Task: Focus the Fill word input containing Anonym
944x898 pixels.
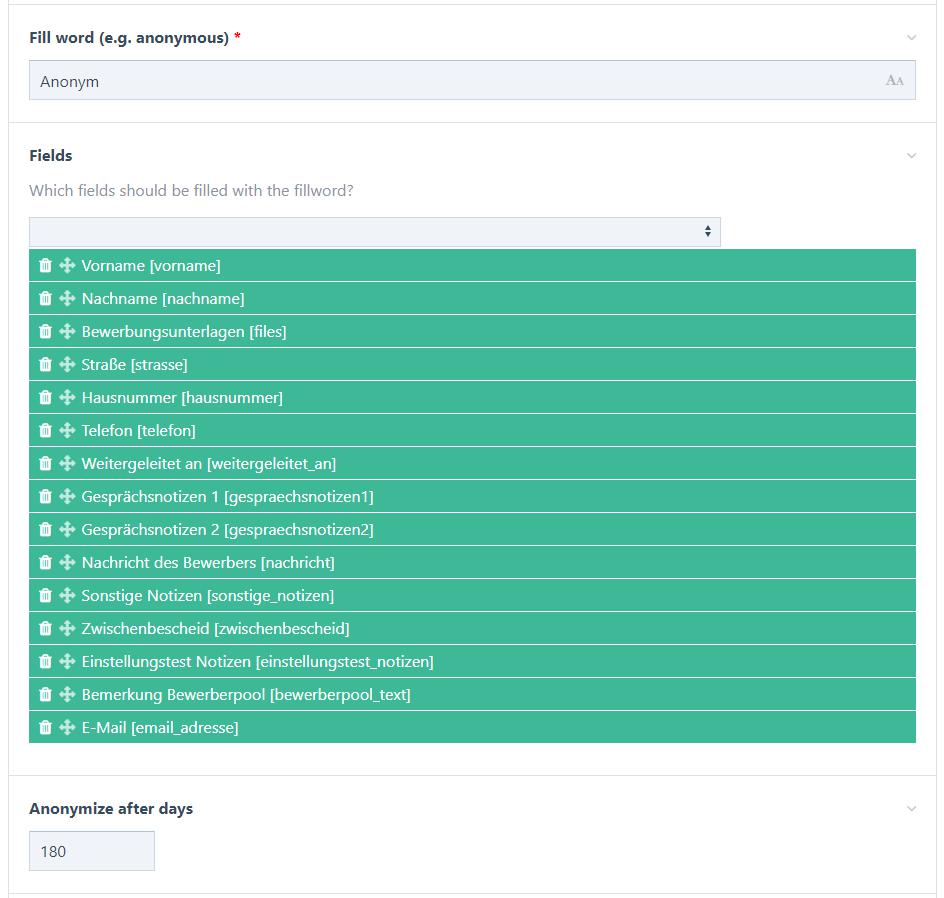Action: 472,80
